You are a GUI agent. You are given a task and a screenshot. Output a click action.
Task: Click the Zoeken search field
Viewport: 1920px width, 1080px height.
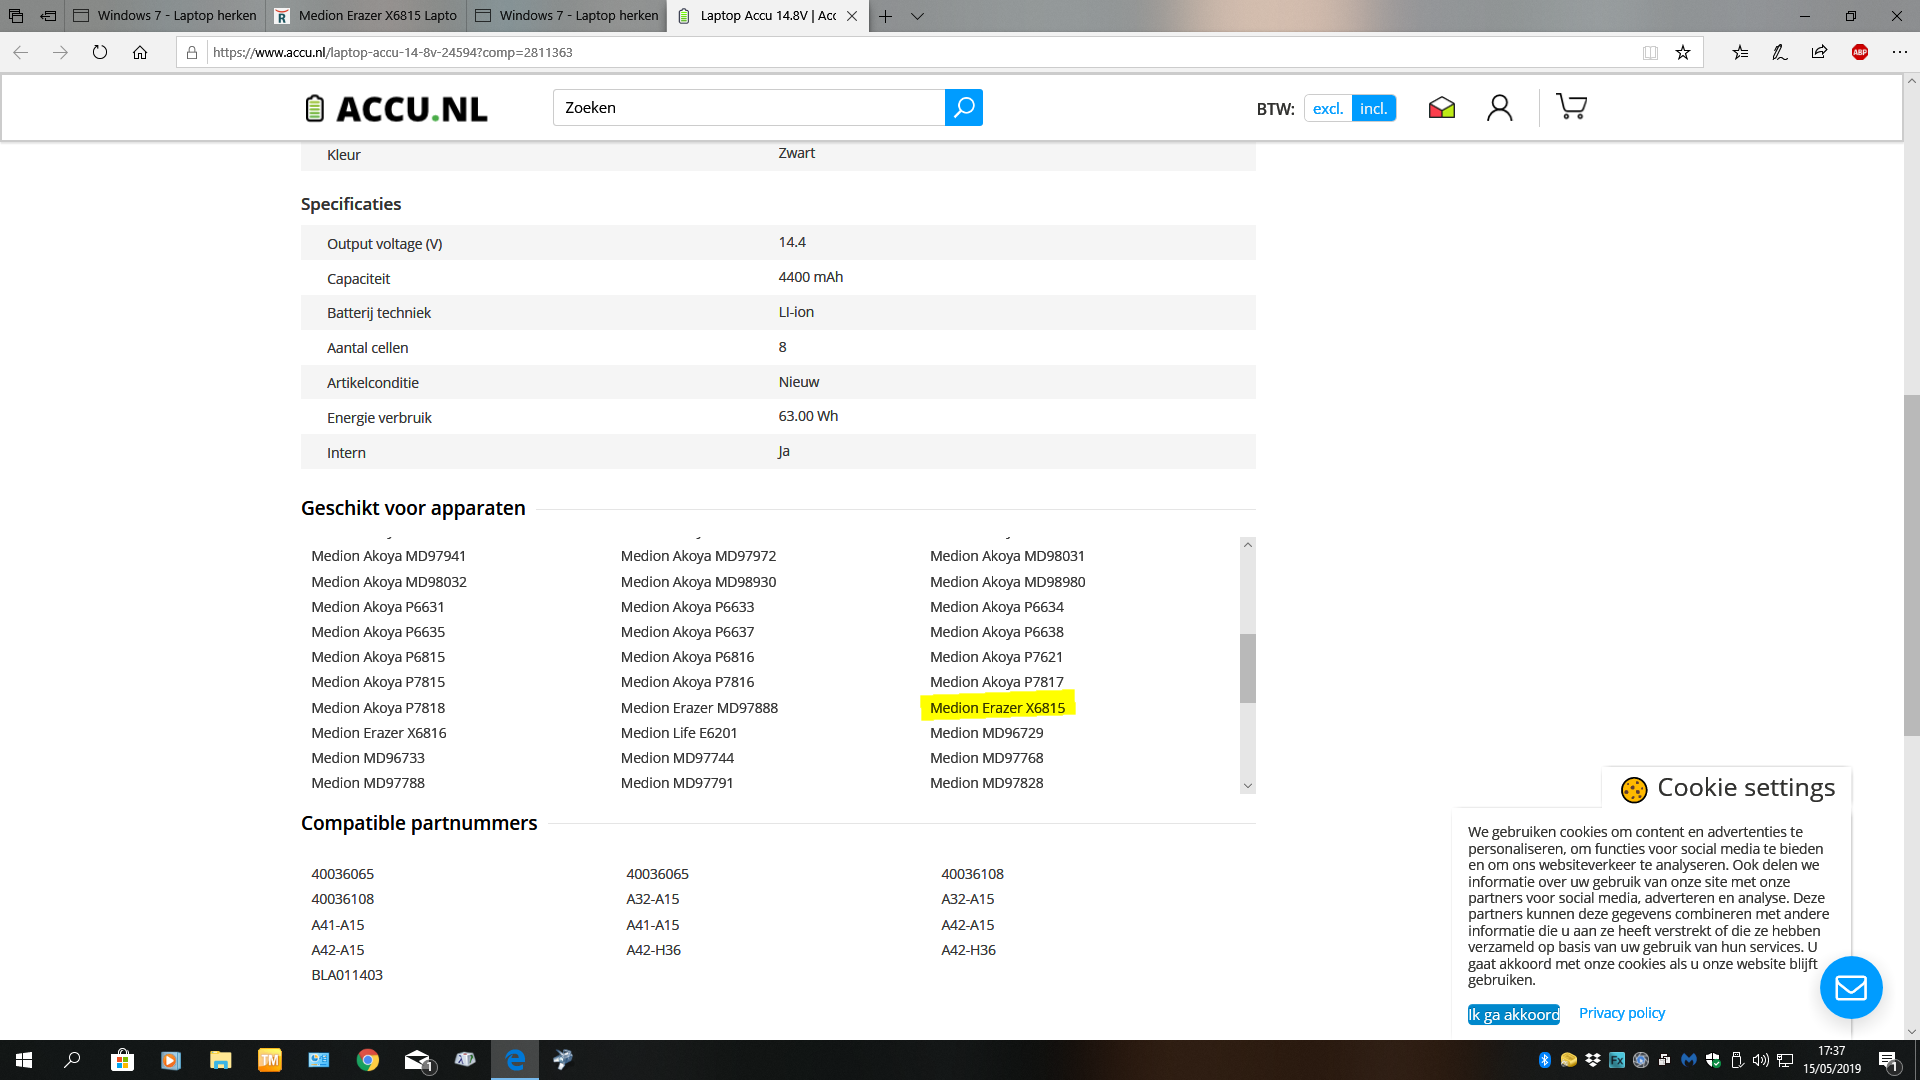(748, 108)
